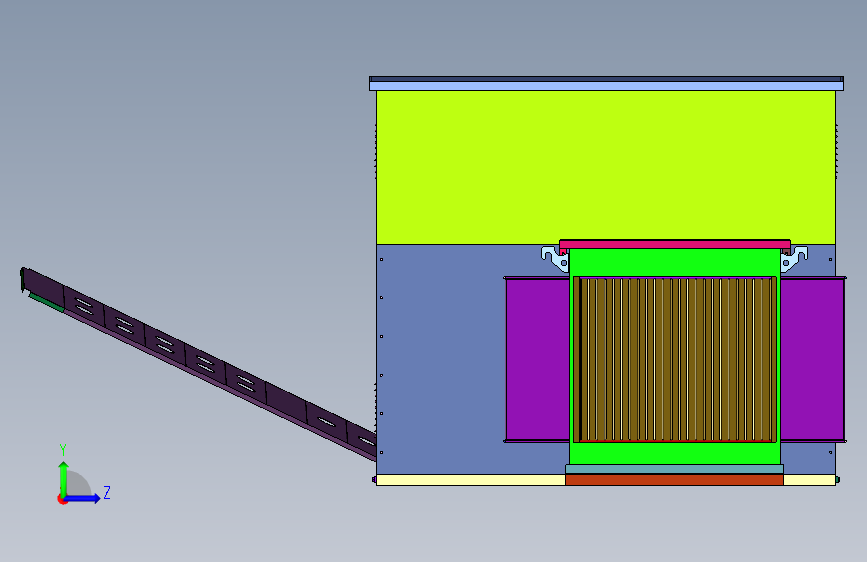Click the left lifting bracket beside the pink bar

click(555, 259)
